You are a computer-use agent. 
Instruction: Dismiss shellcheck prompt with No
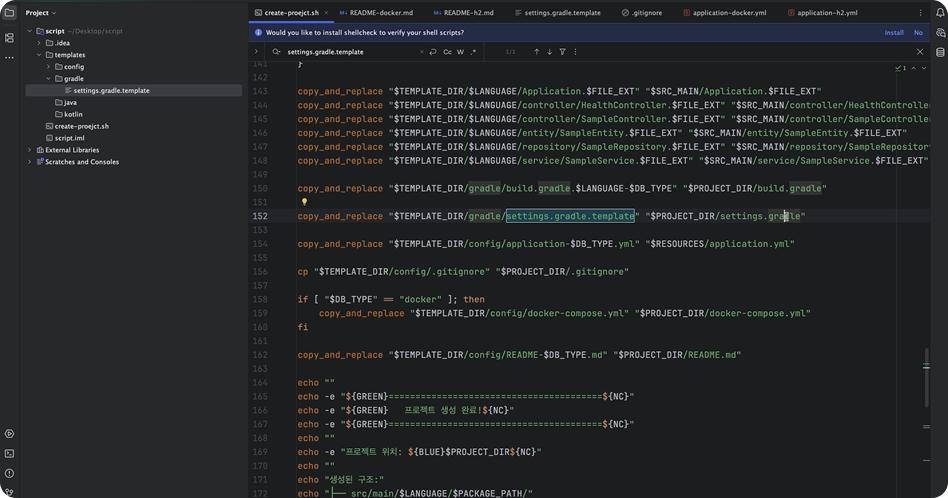pos(918,32)
